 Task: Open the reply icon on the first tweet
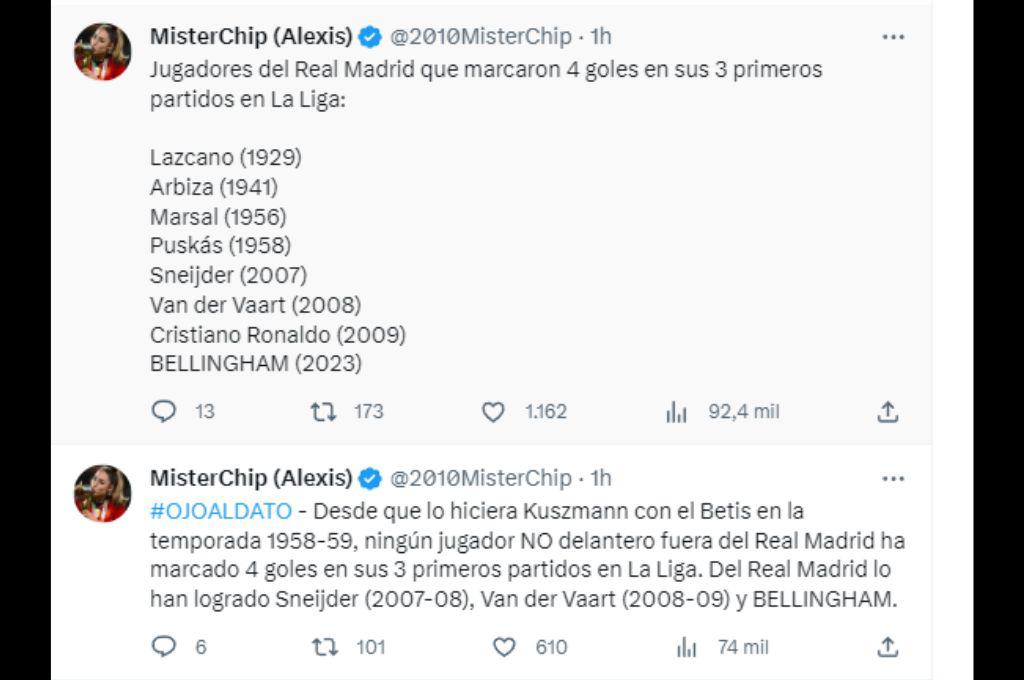click(x=163, y=411)
